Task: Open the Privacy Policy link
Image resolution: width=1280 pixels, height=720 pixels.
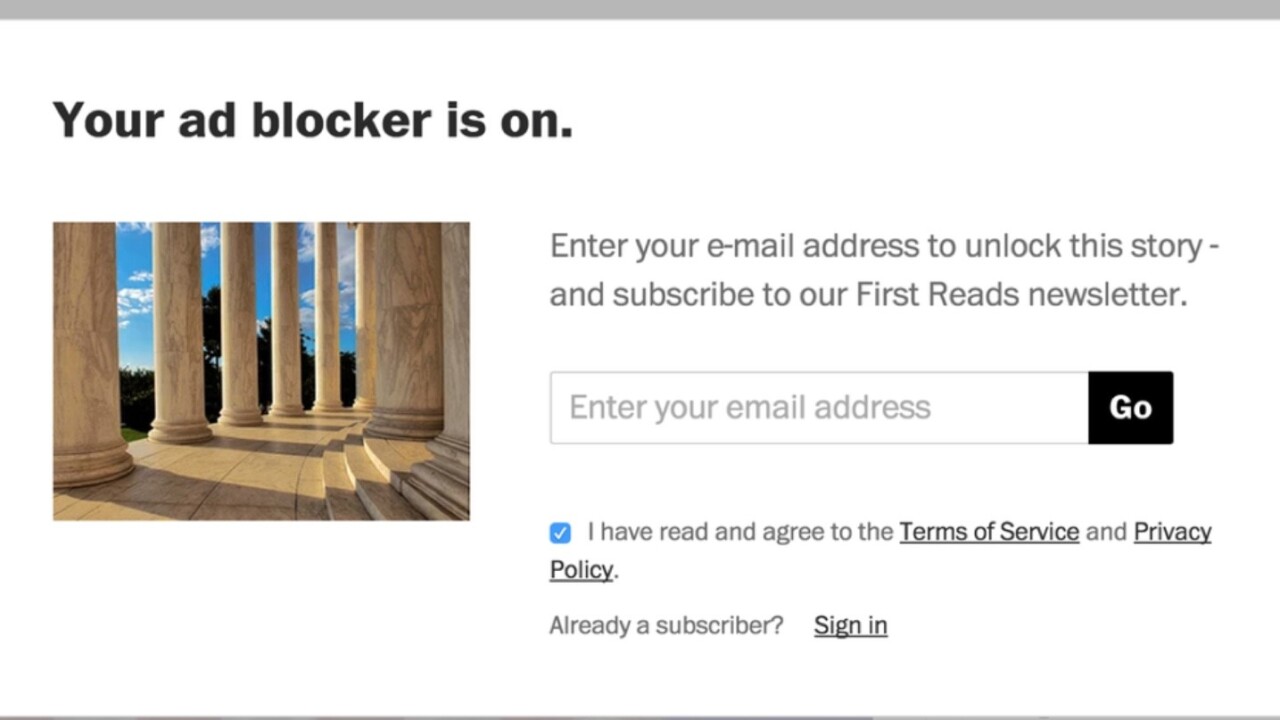Action: click(x=1172, y=532)
